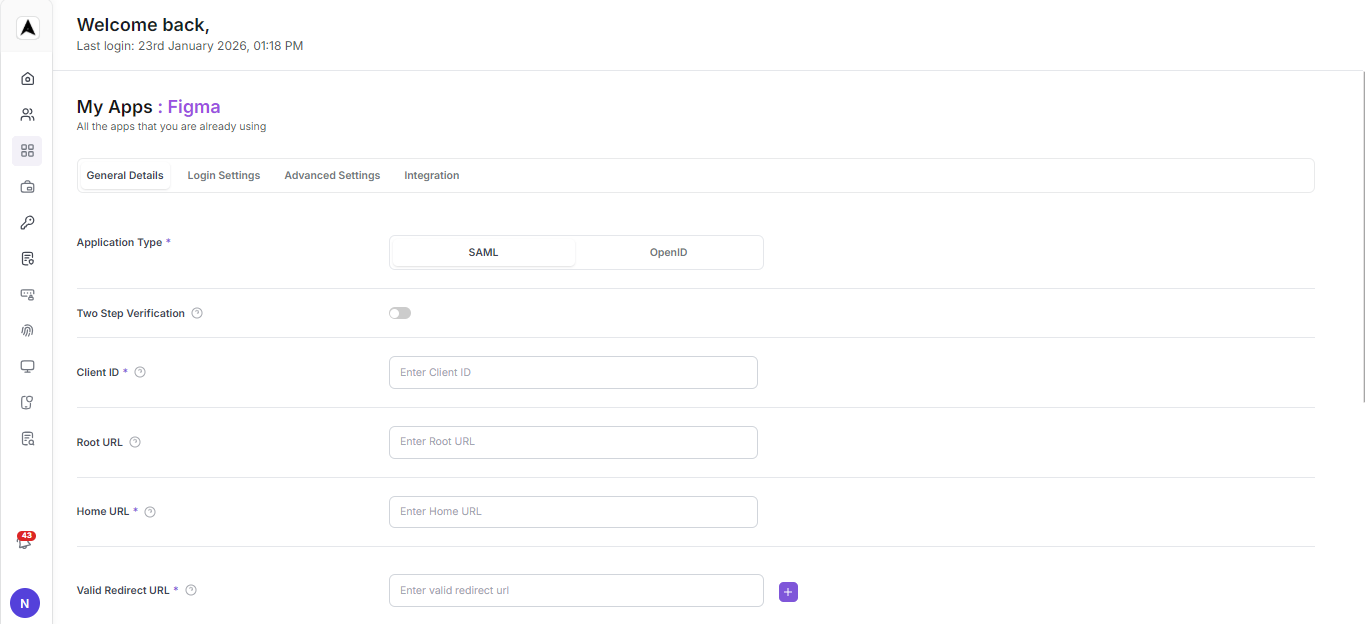Choose OpenID application type
This screenshot has height=624, width=1365.
coord(668,252)
